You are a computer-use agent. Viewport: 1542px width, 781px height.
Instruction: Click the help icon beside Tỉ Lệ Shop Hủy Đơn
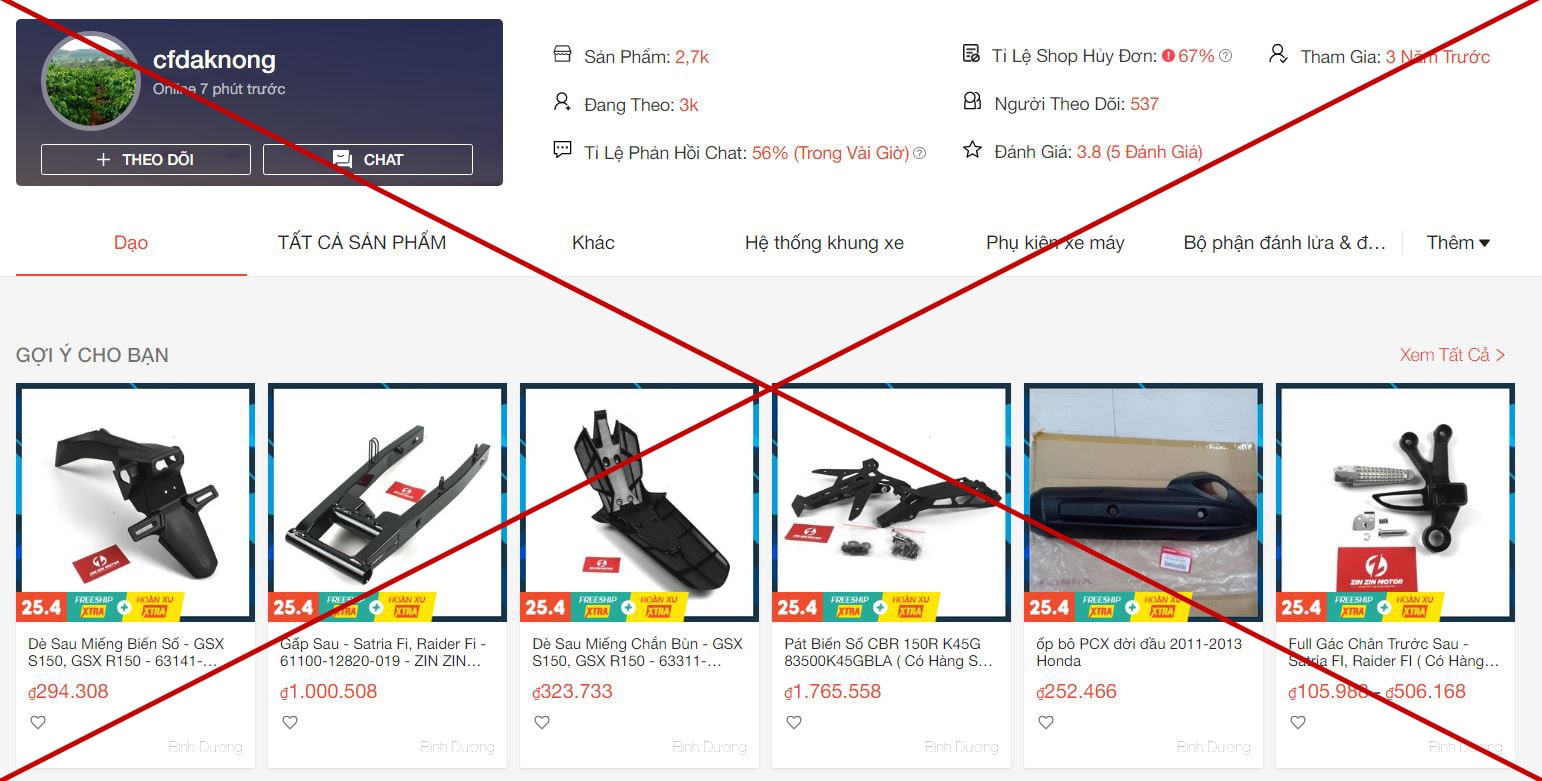point(1225,56)
